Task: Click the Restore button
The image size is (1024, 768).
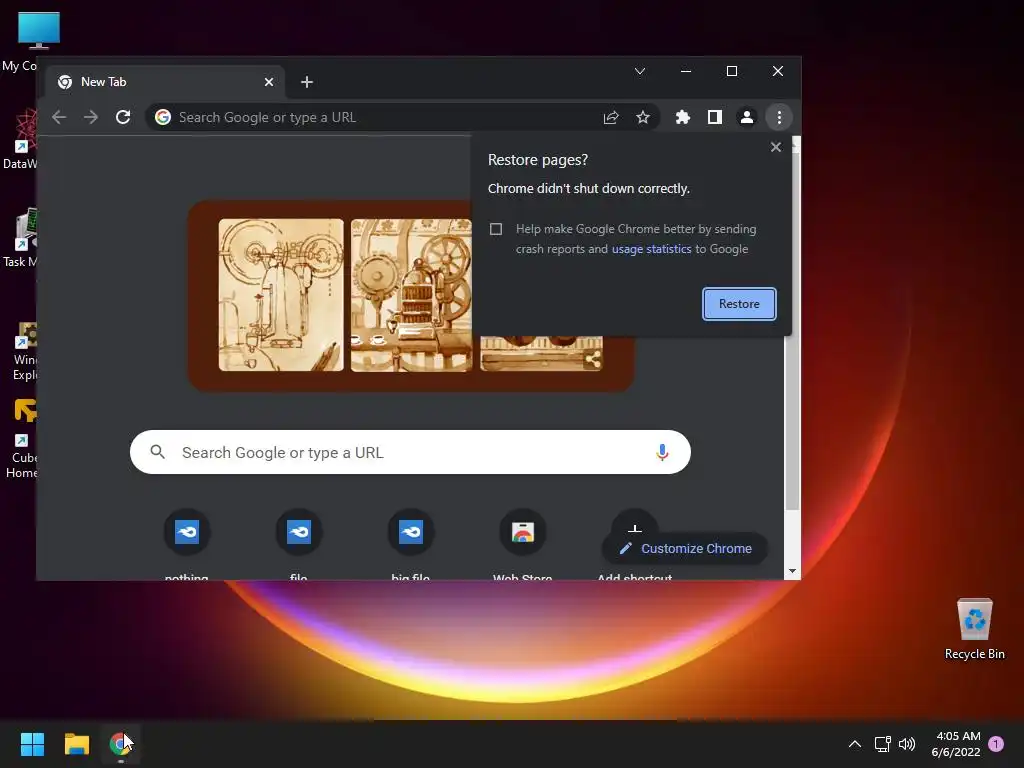Action: 739,304
